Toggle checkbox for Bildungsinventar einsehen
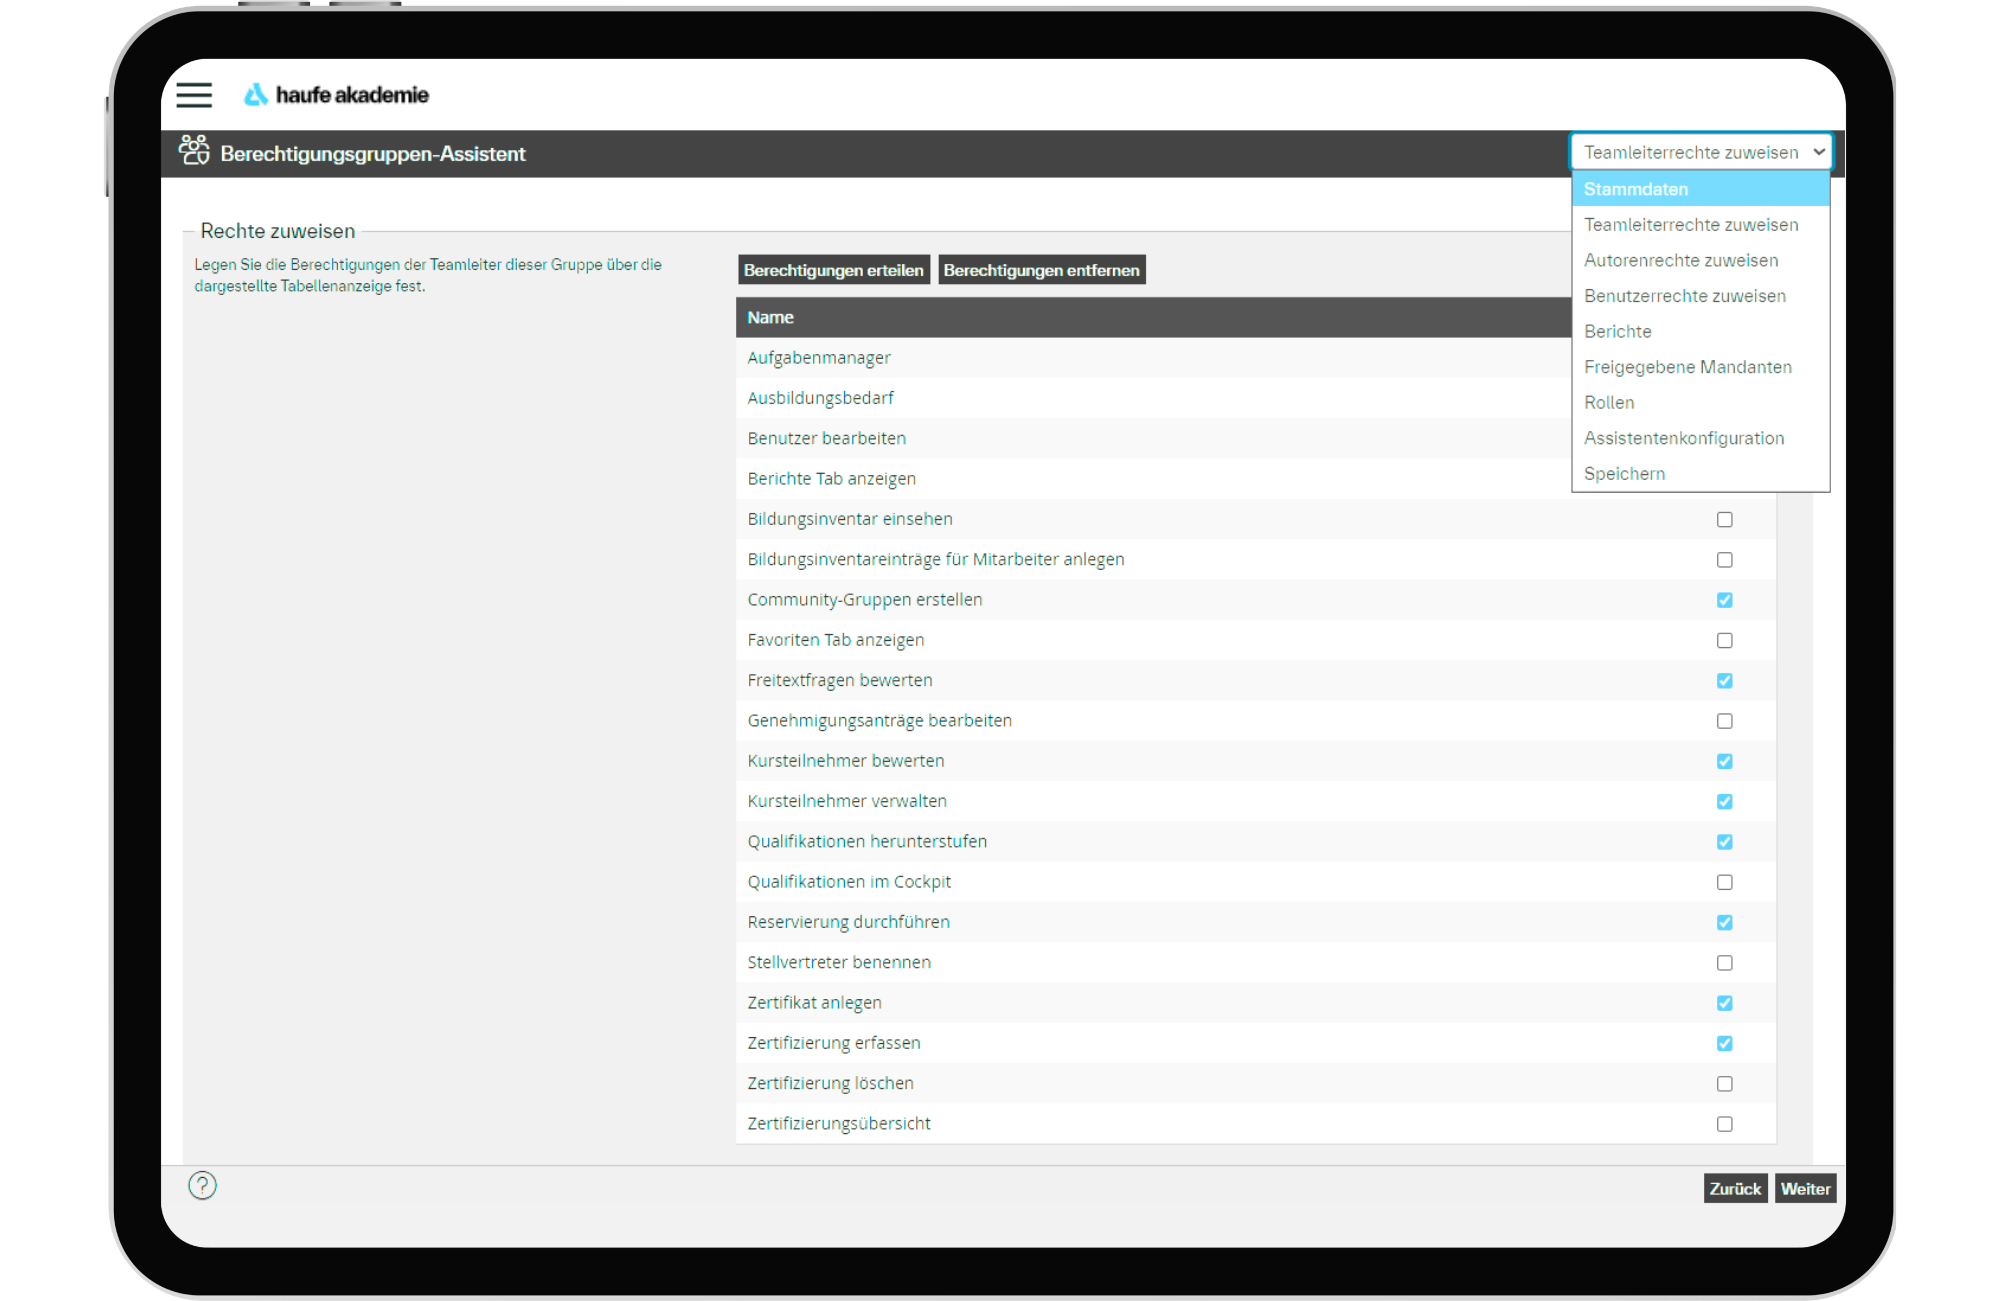Viewport: 2000px width, 1301px height. [1725, 519]
